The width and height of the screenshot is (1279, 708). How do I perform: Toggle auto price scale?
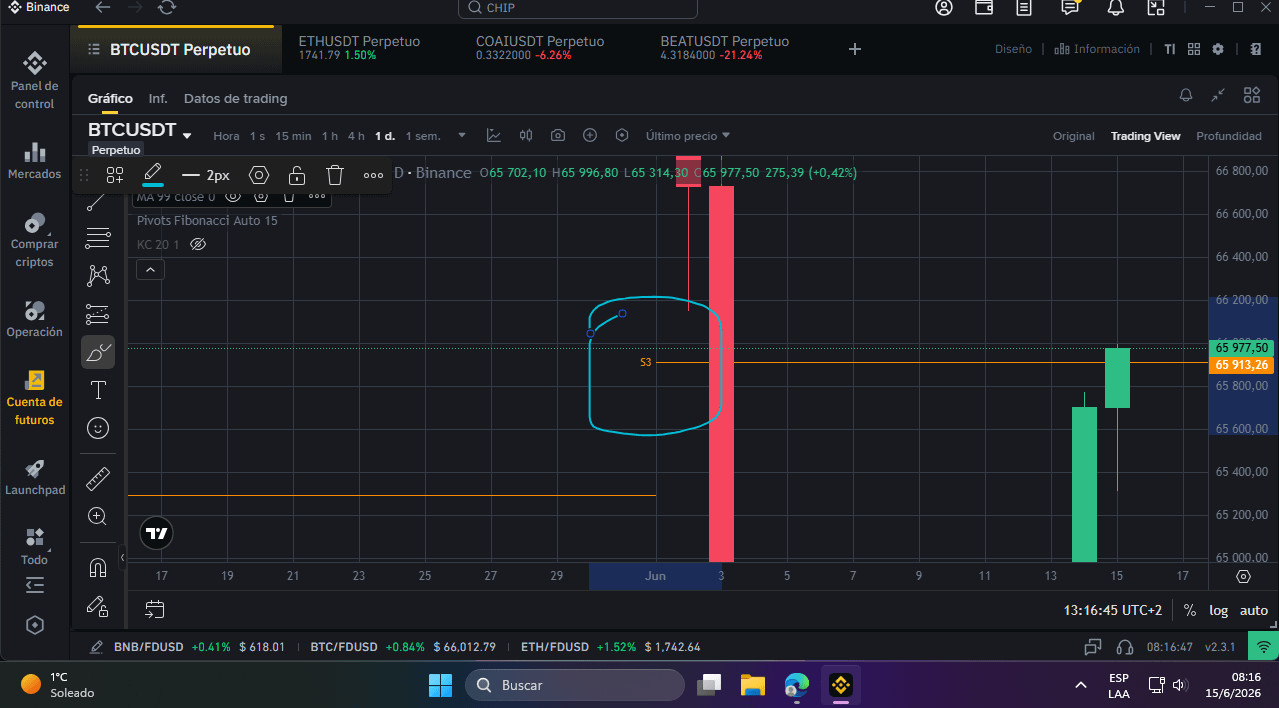point(1254,610)
